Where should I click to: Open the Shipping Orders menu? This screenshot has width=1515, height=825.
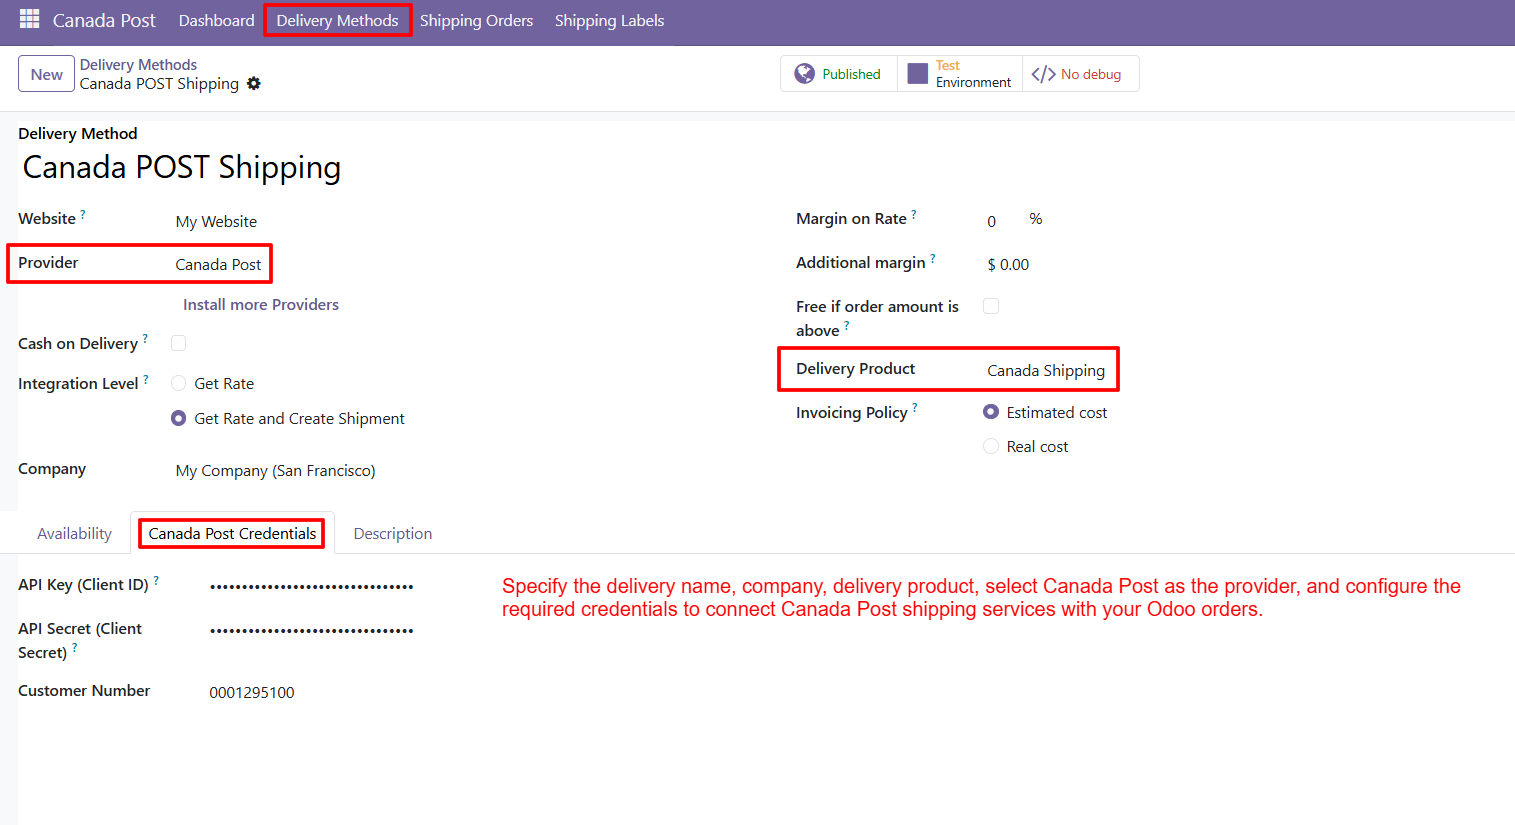(x=476, y=21)
